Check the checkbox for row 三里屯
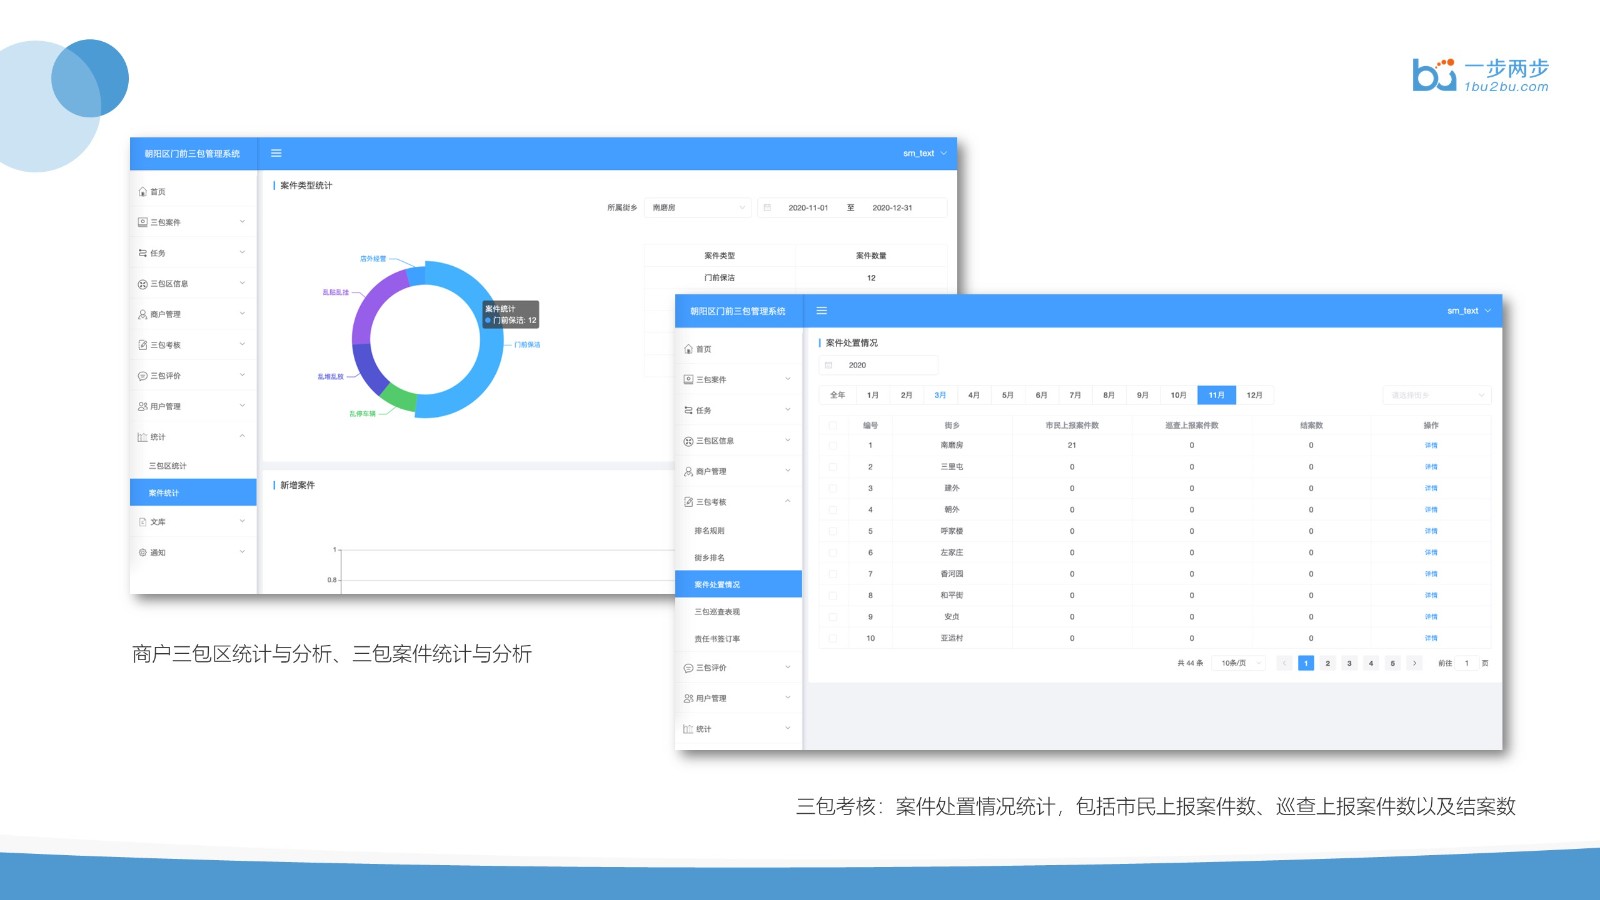 pyautogui.click(x=832, y=467)
